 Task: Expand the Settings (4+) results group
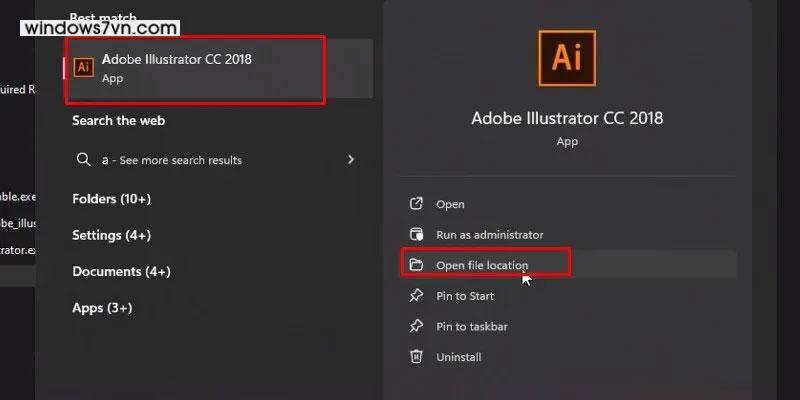pos(111,235)
